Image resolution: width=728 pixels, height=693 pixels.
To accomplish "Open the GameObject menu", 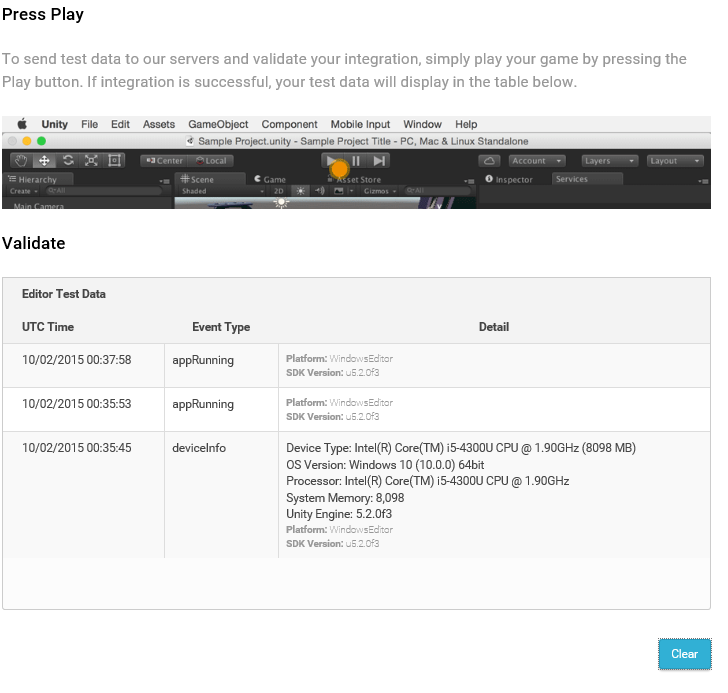I will [x=218, y=124].
